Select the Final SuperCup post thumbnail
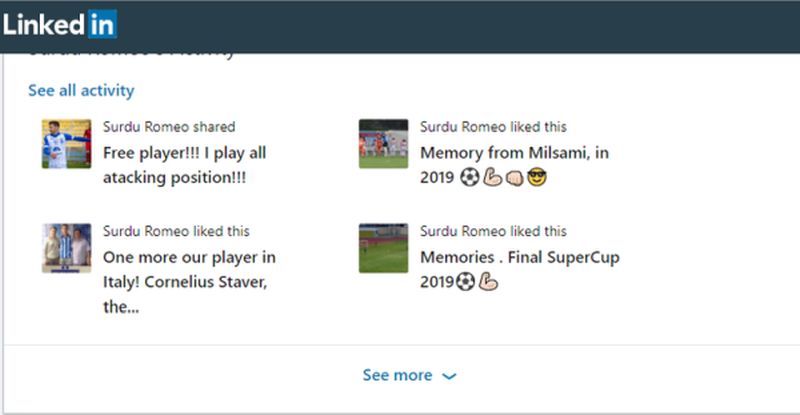 383,248
